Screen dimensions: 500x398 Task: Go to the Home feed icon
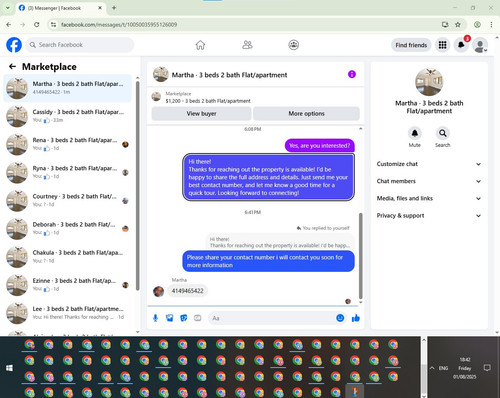pos(200,45)
